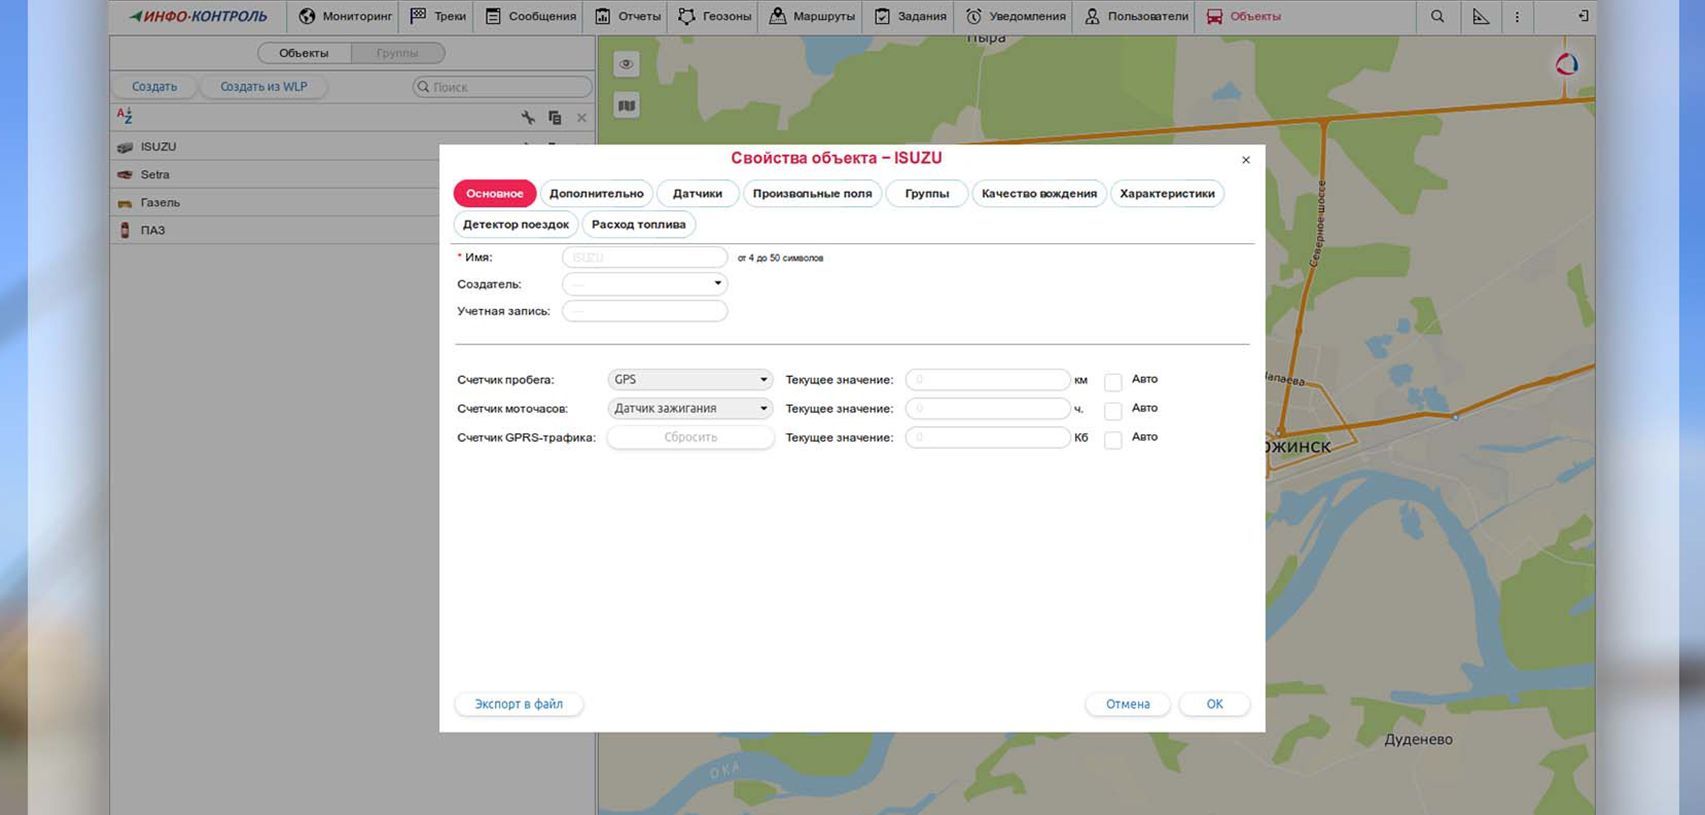Toggle the eye visibility button on map
Image resolution: width=1705 pixels, height=815 pixels.
click(626, 64)
